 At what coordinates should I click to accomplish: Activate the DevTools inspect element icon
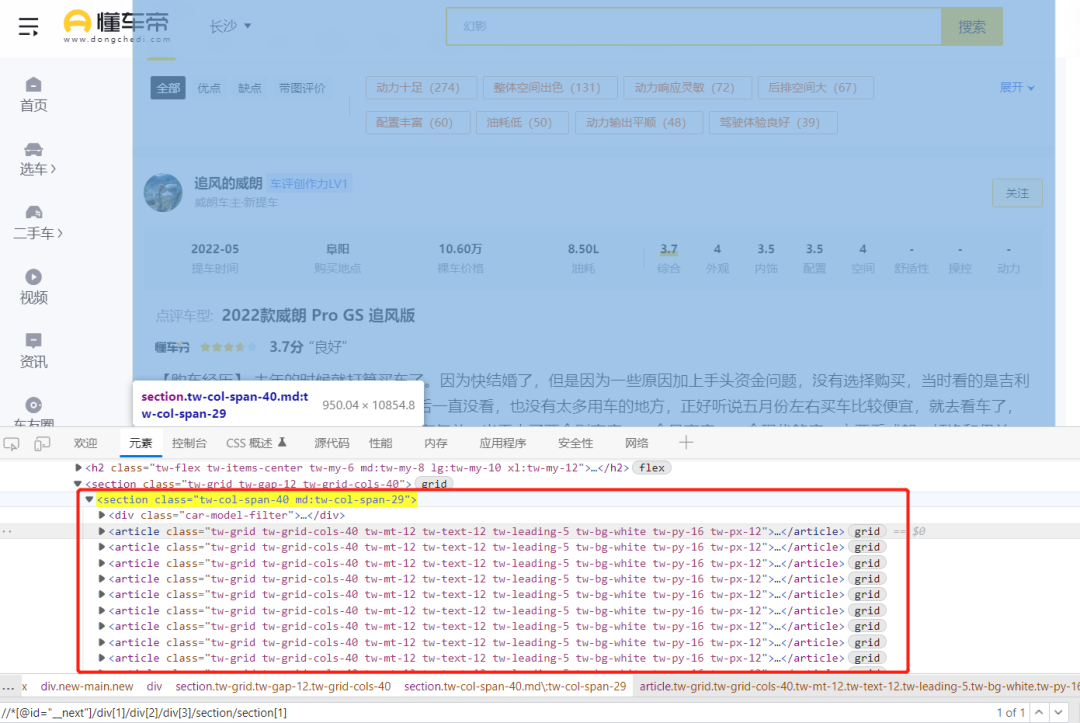coord(12,443)
